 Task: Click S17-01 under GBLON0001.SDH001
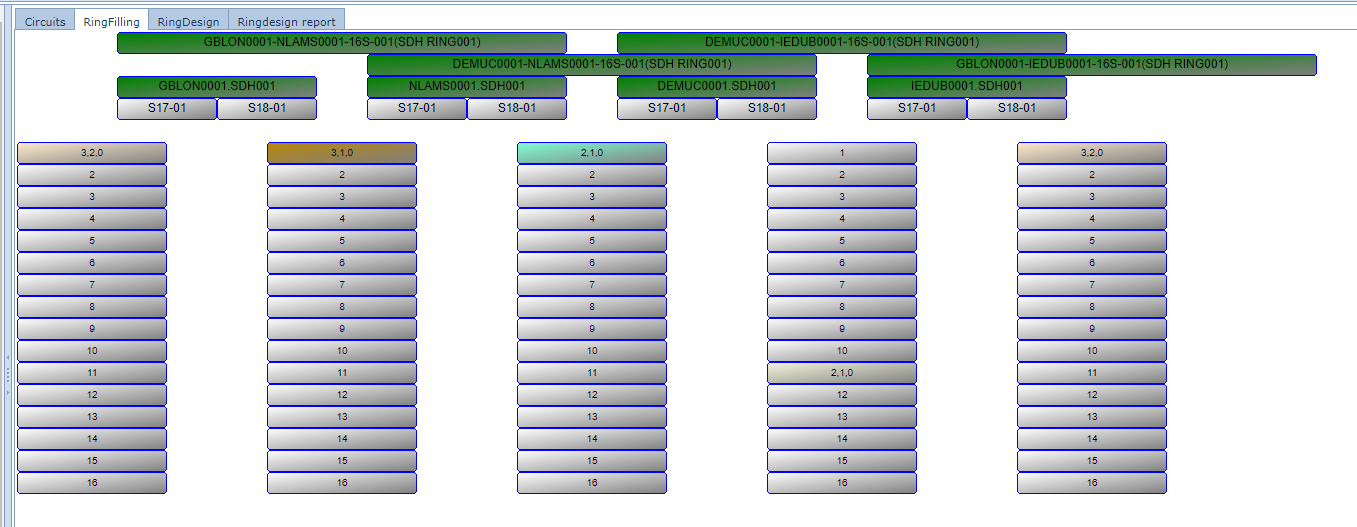coord(166,109)
